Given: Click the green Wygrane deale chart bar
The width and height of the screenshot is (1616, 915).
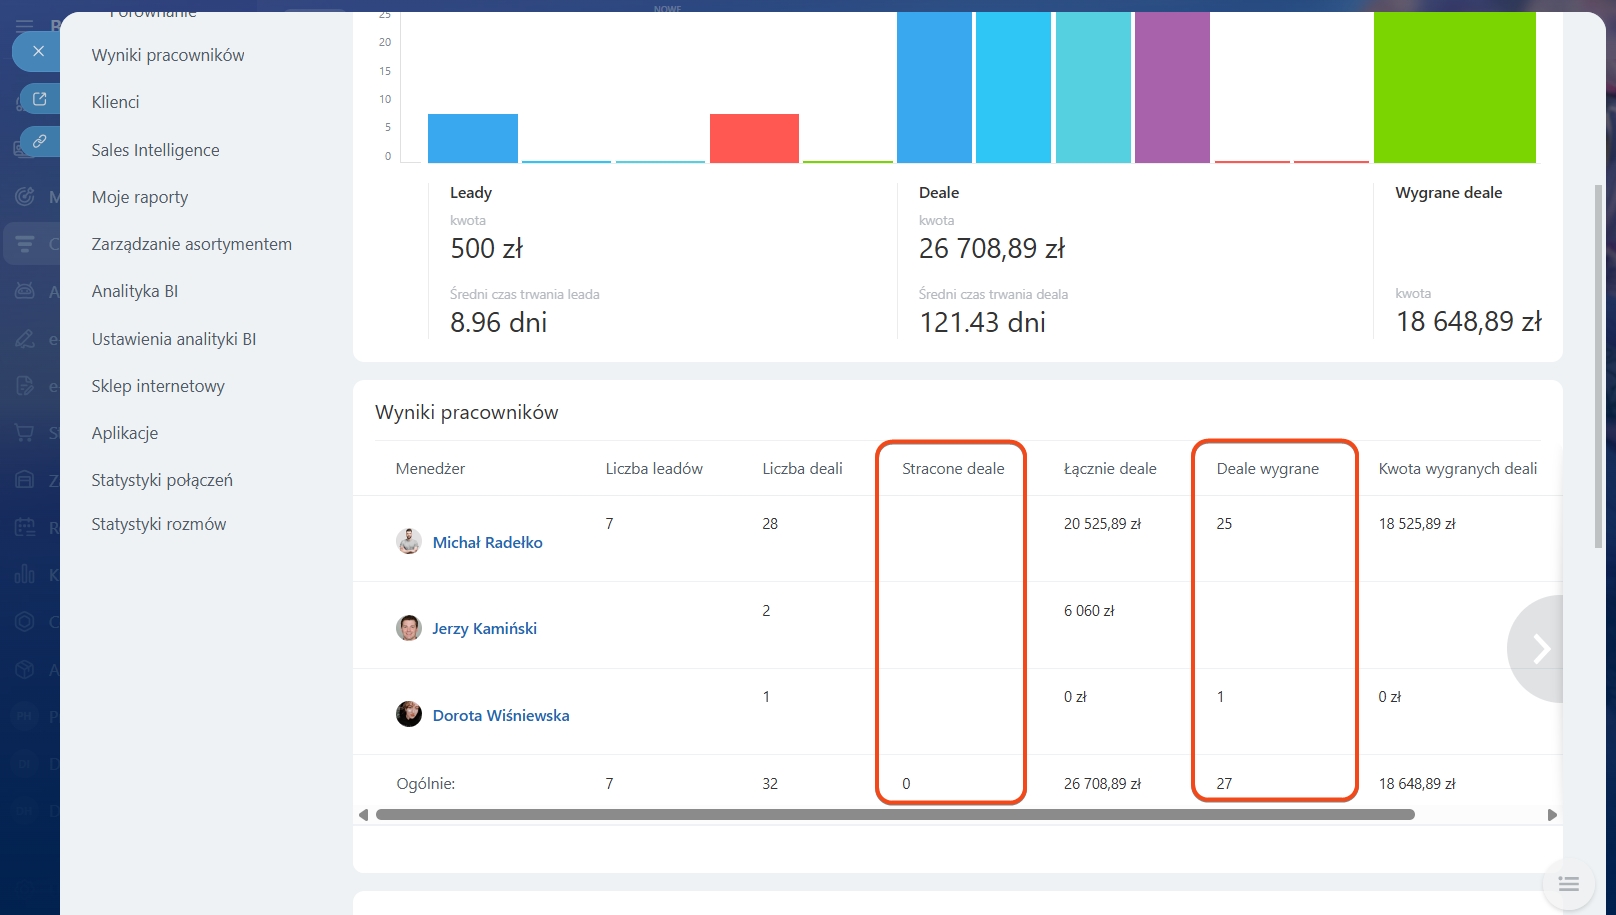Looking at the screenshot, I should pos(1454,88).
